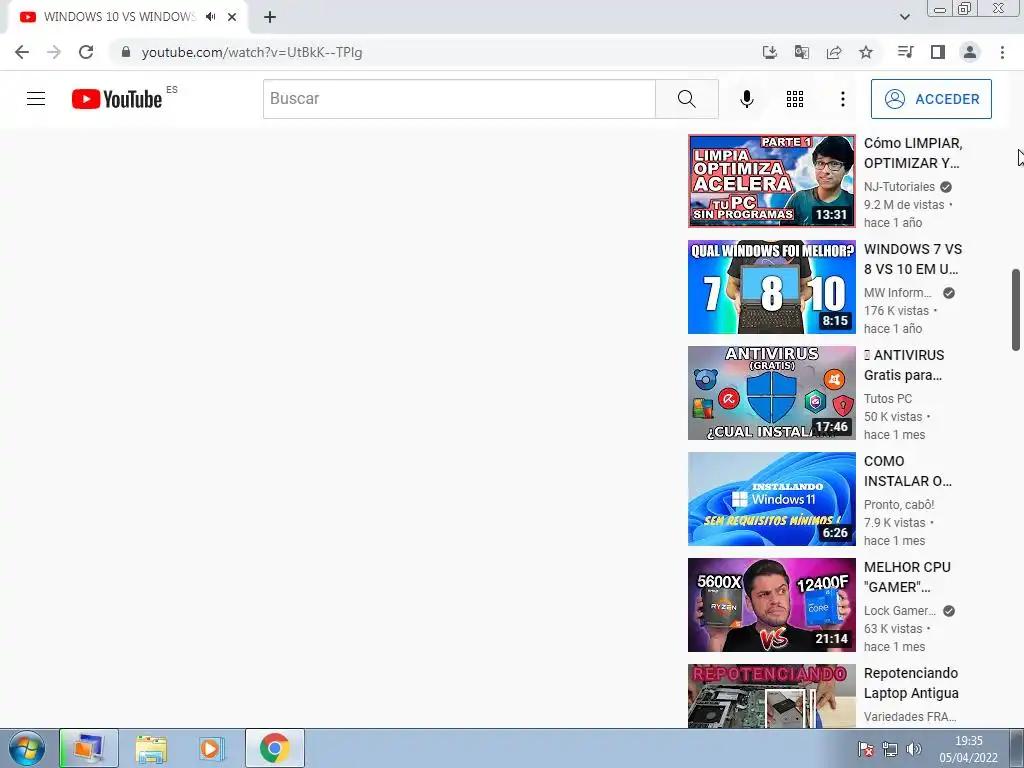Open the ANTIVIRUS gratis thumbnail
1024x768 pixels.
771,392
